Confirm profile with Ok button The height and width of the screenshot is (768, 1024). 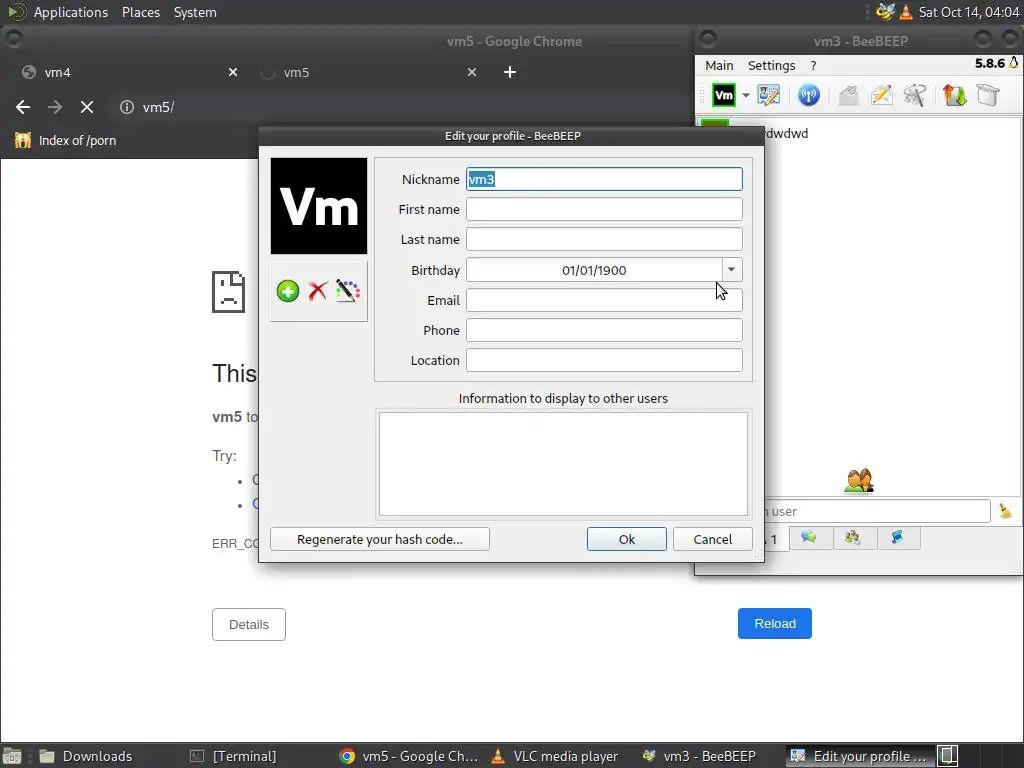(626, 539)
